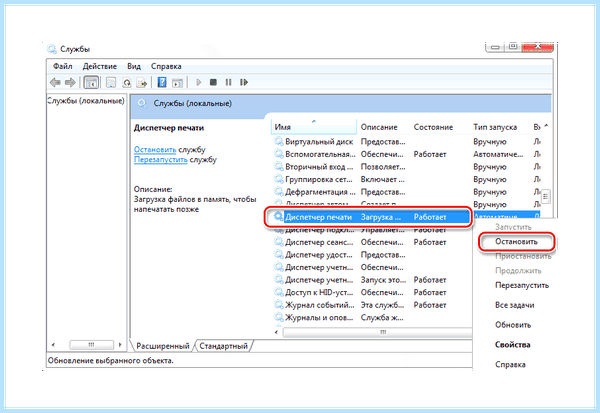Viewport: 600px width, 413px height.
Task: Sort by the Тип запуска column header
Action: tap(495, 127)
